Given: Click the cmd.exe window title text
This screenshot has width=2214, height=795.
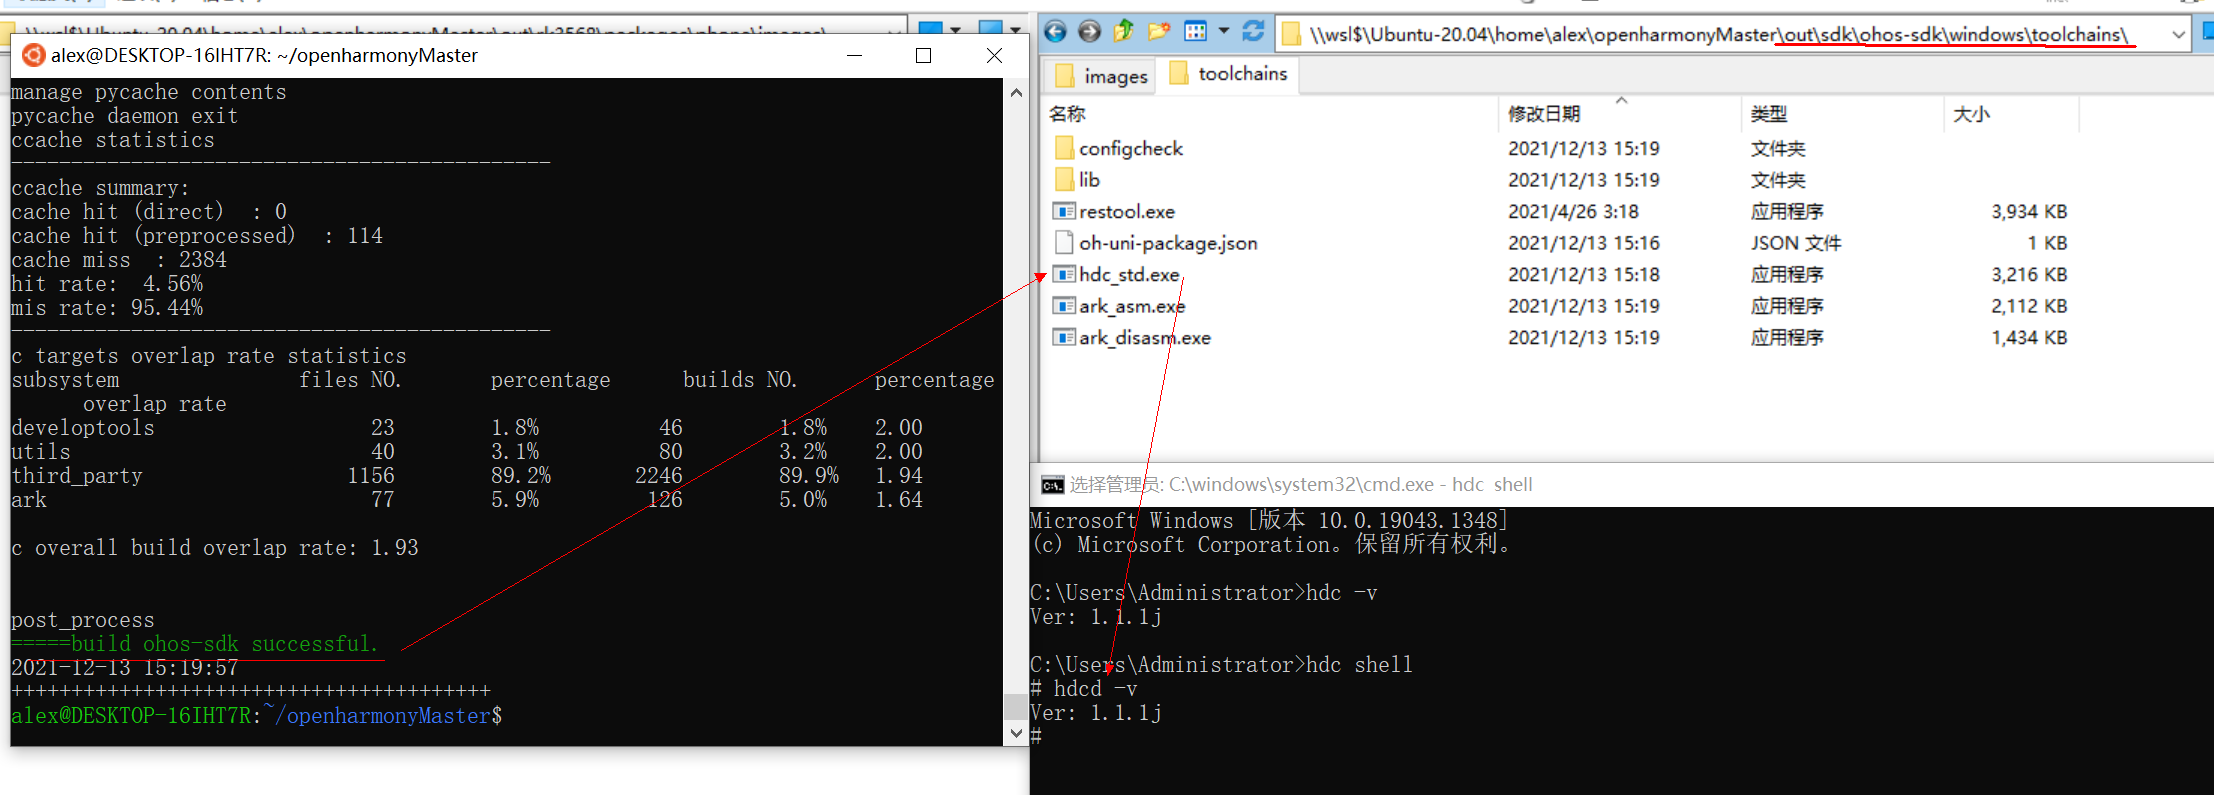Looking at the screenshot, I should pos(1301,485).
